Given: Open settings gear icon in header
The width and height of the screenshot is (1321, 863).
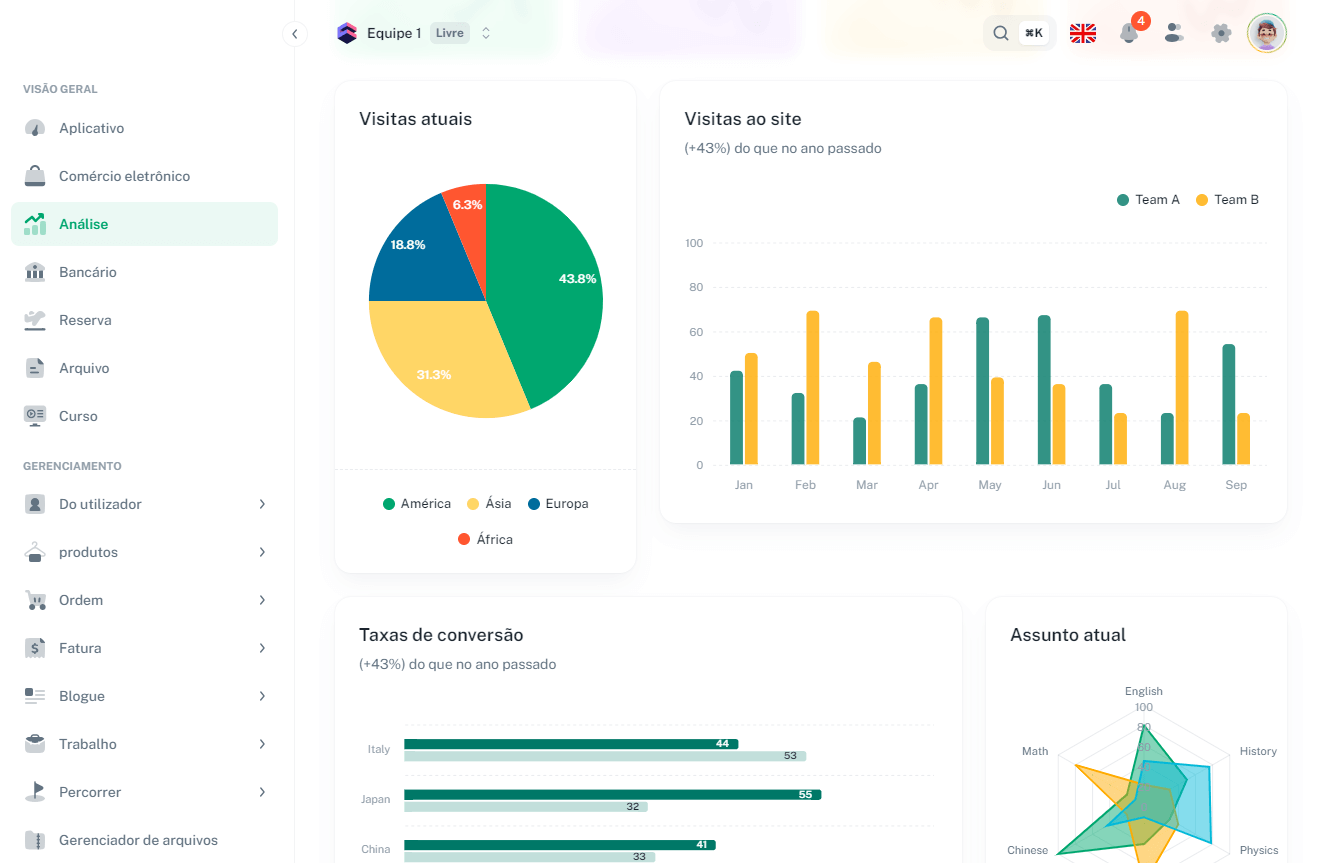Looking at the screenshot, I should click(1221, 33).
